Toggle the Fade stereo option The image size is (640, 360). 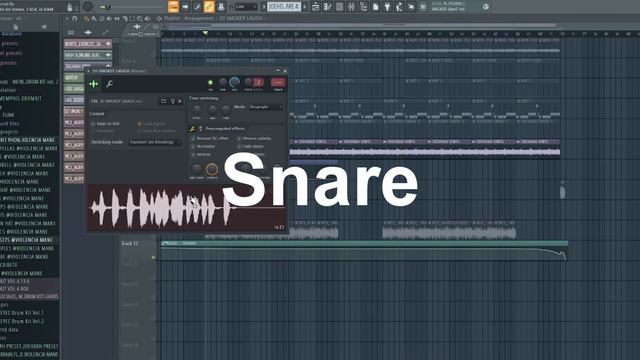pyautogui.click(x=240, y=146)
